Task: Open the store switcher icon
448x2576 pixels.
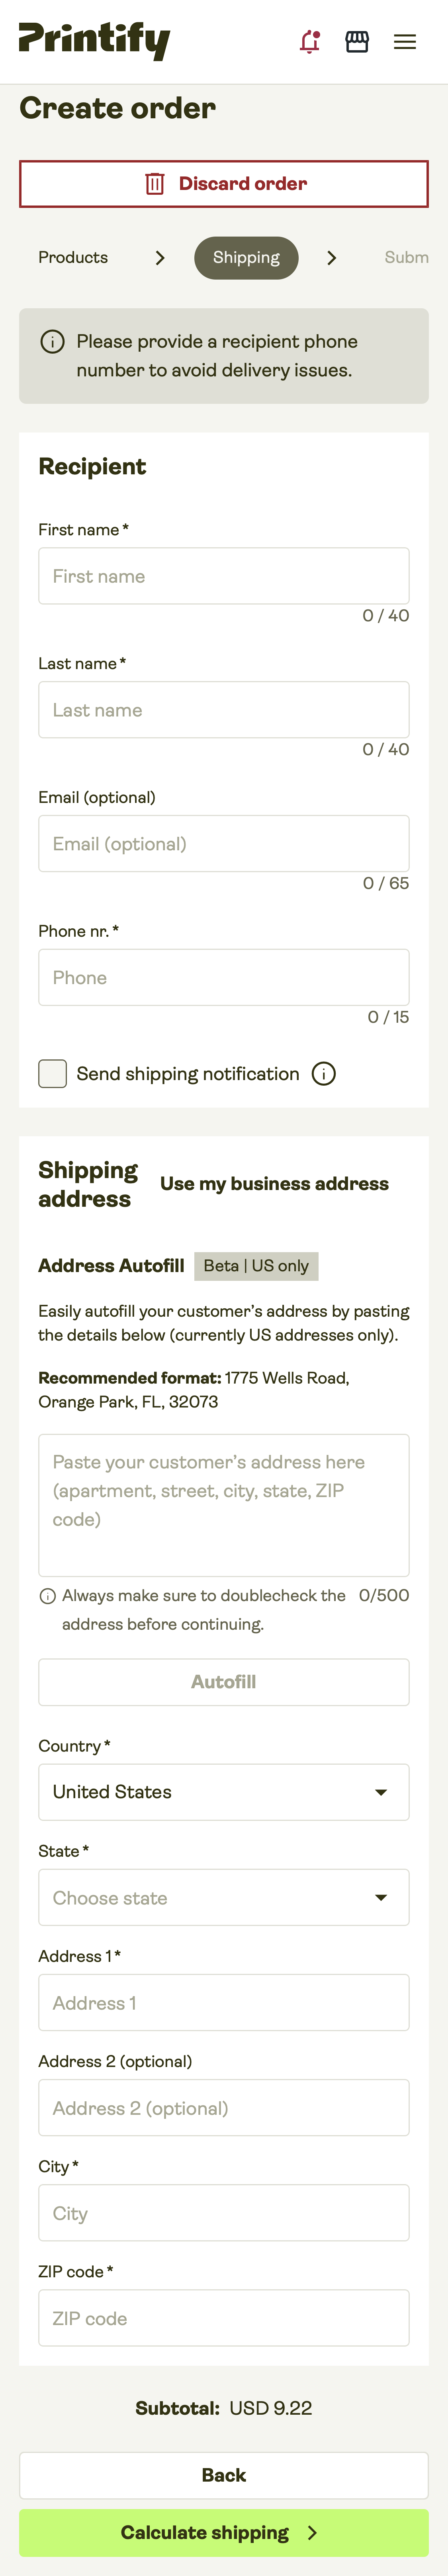Action: pyautogui.click(x=356, y=41)
